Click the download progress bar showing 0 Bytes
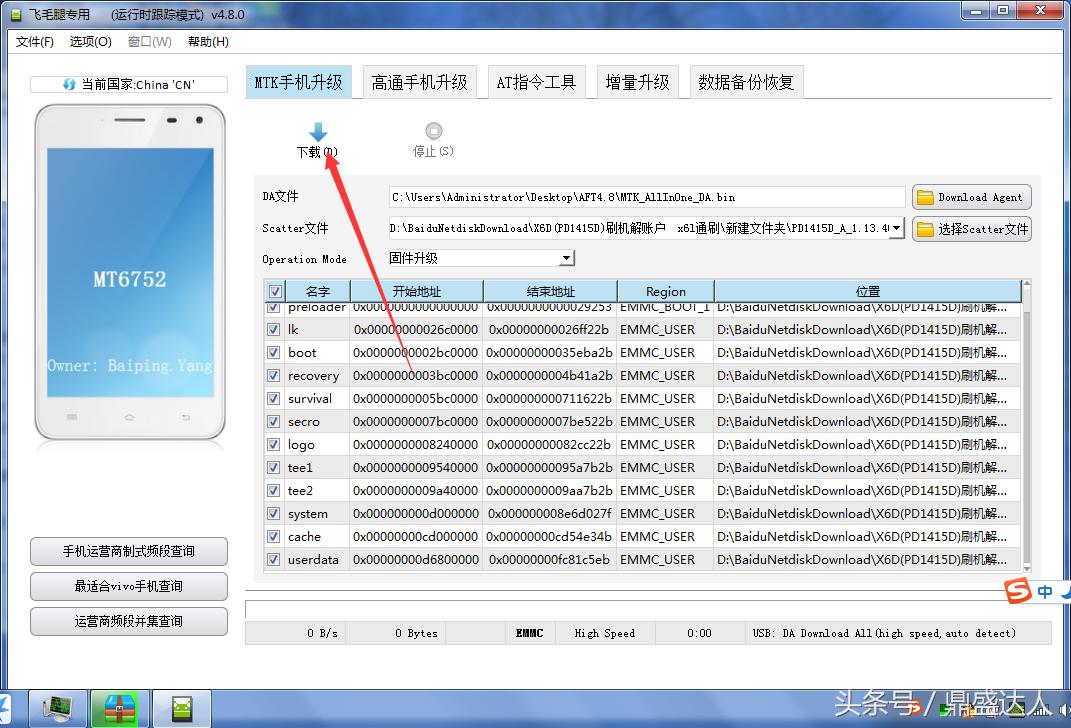This screenshot has height=728, width=1071. coord(417,633)
